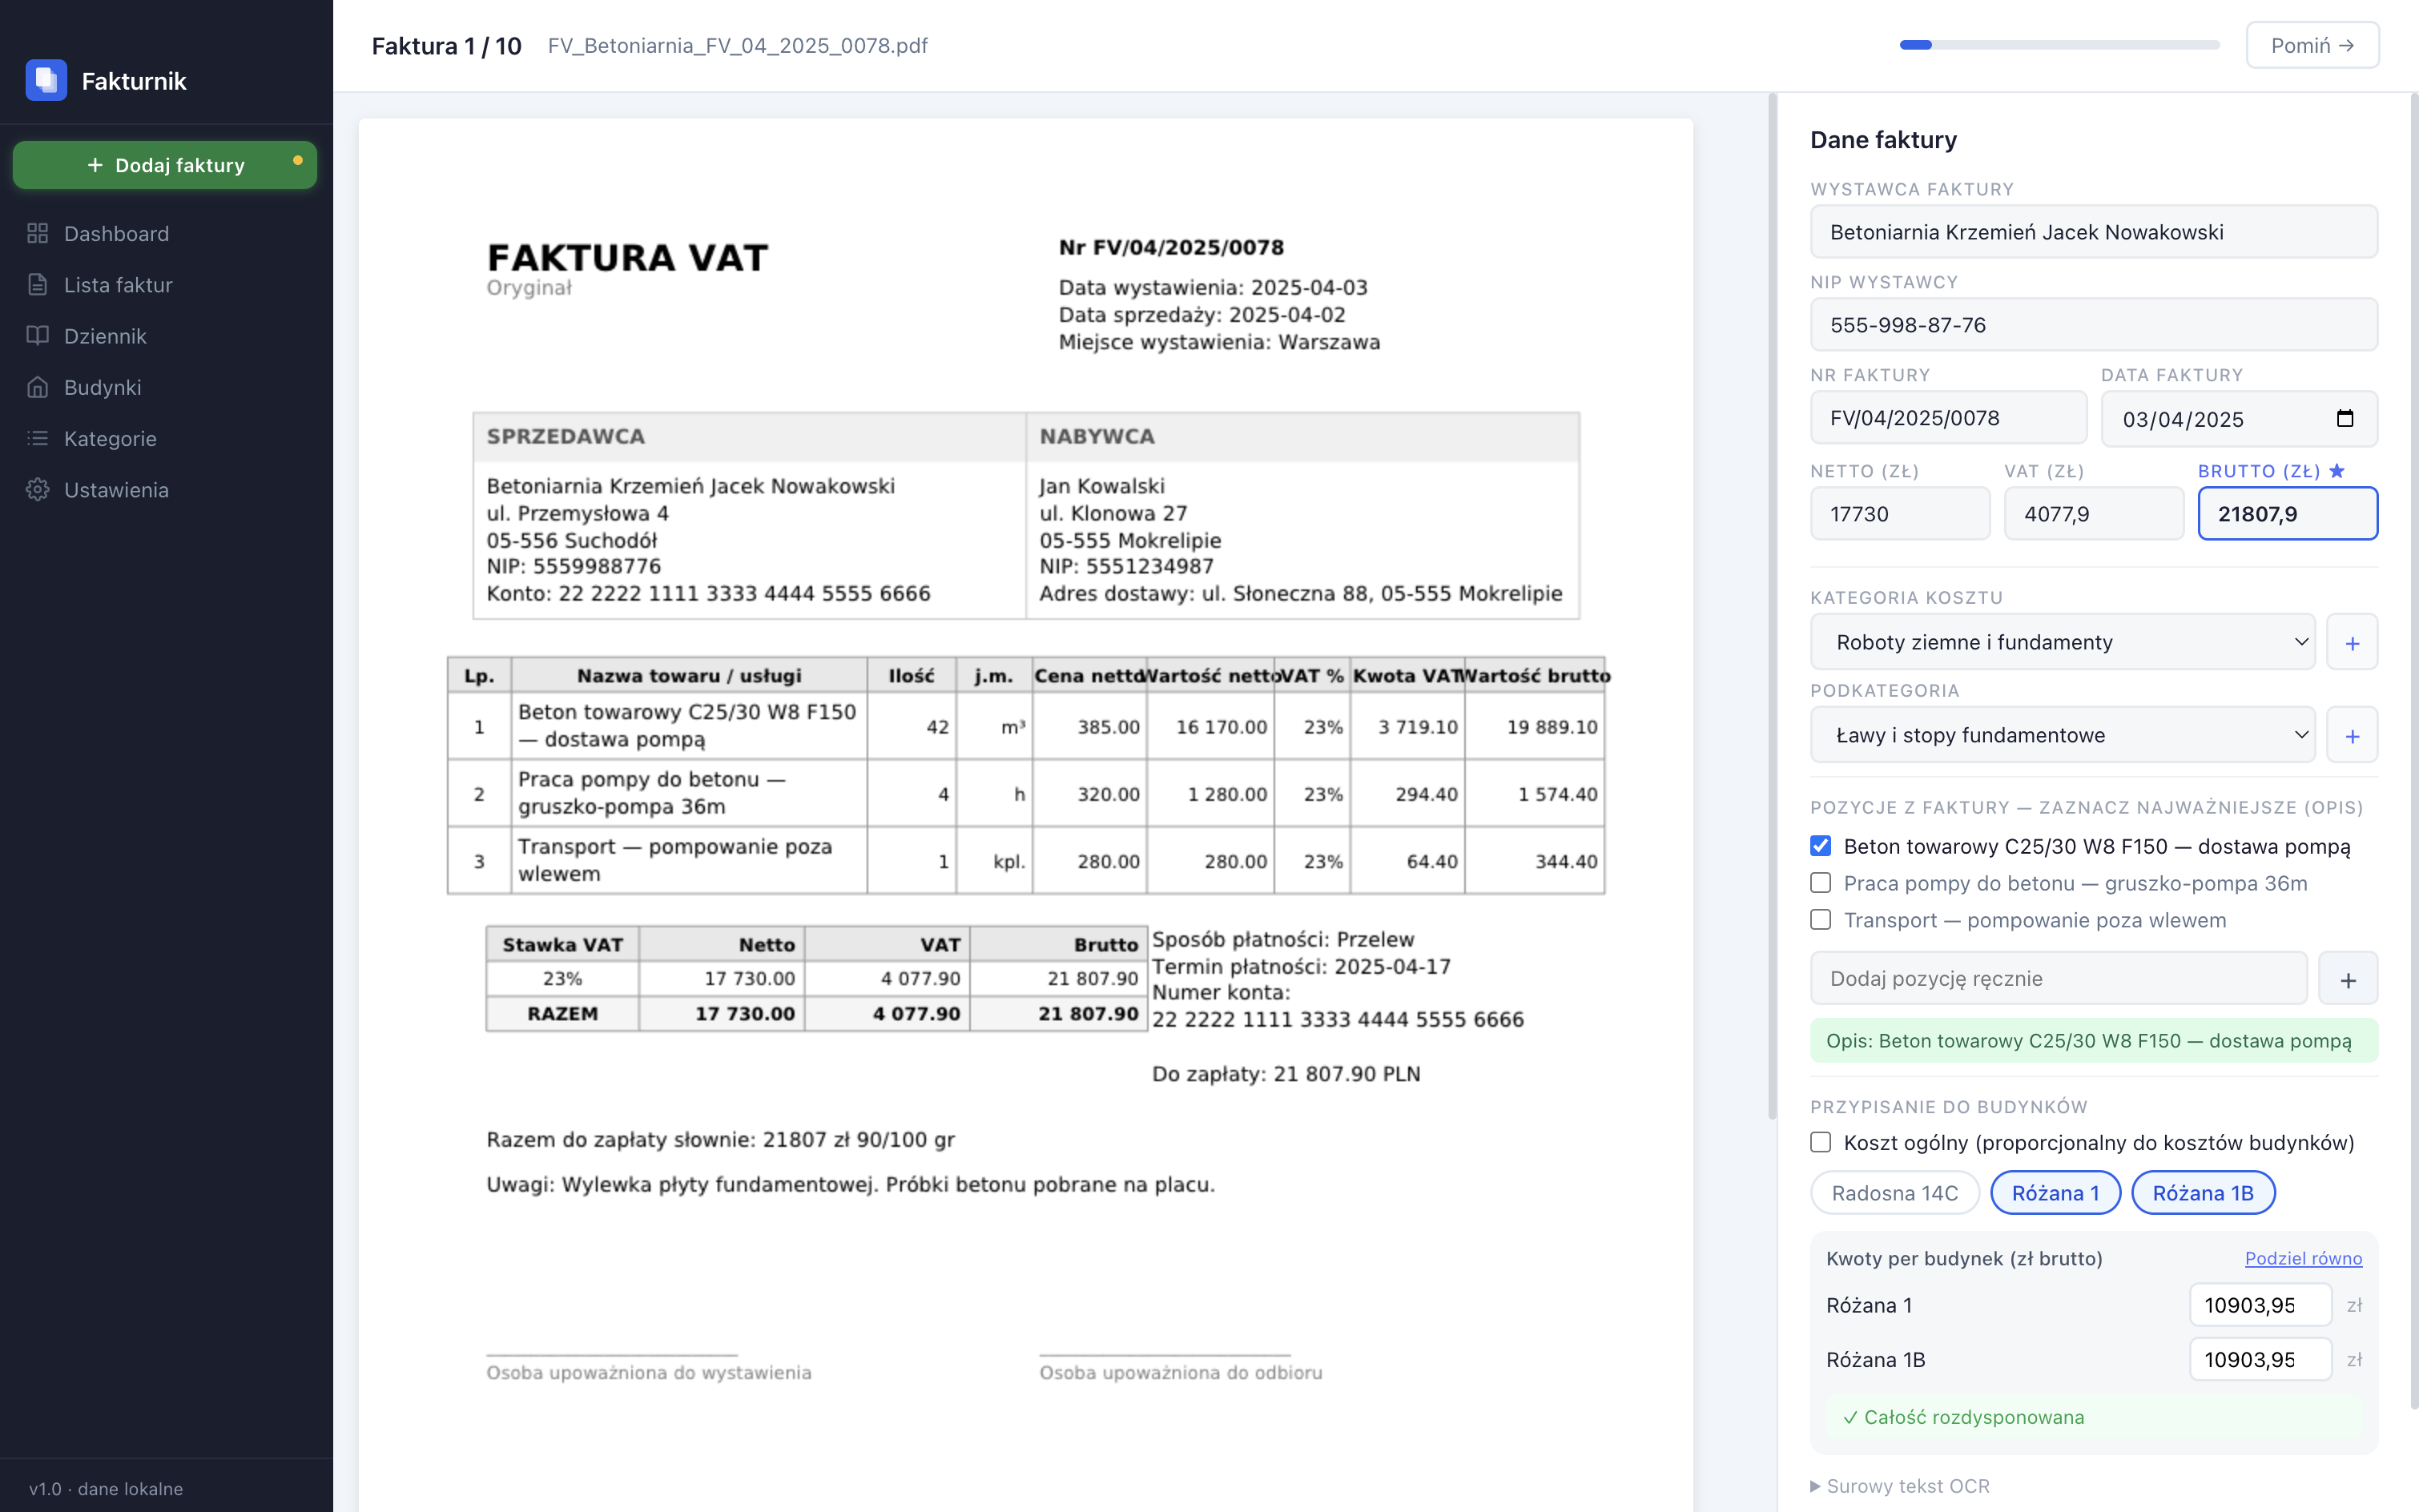Click the 19 889.10 brutto cell
Screen dimensions: 2419x1512
[1535, 727]
